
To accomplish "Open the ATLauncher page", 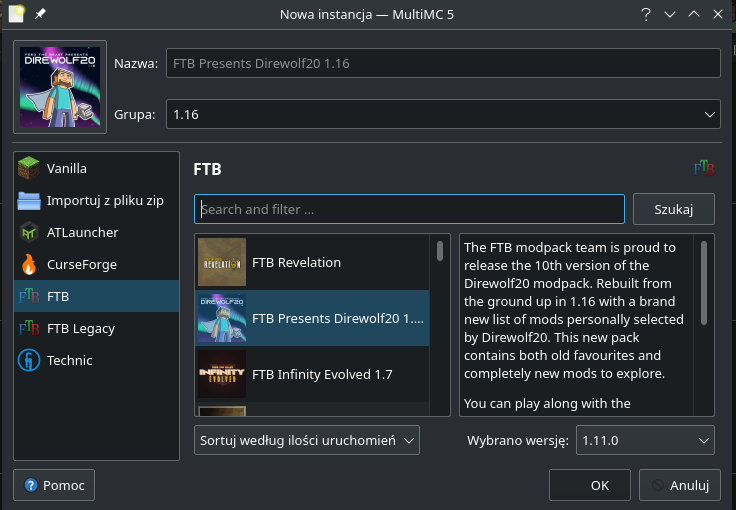I will point(97,233).
